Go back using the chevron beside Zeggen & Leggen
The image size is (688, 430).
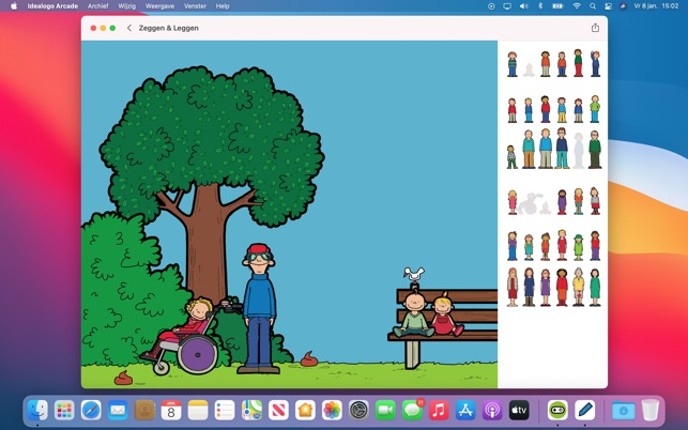(x=129, y=28)
